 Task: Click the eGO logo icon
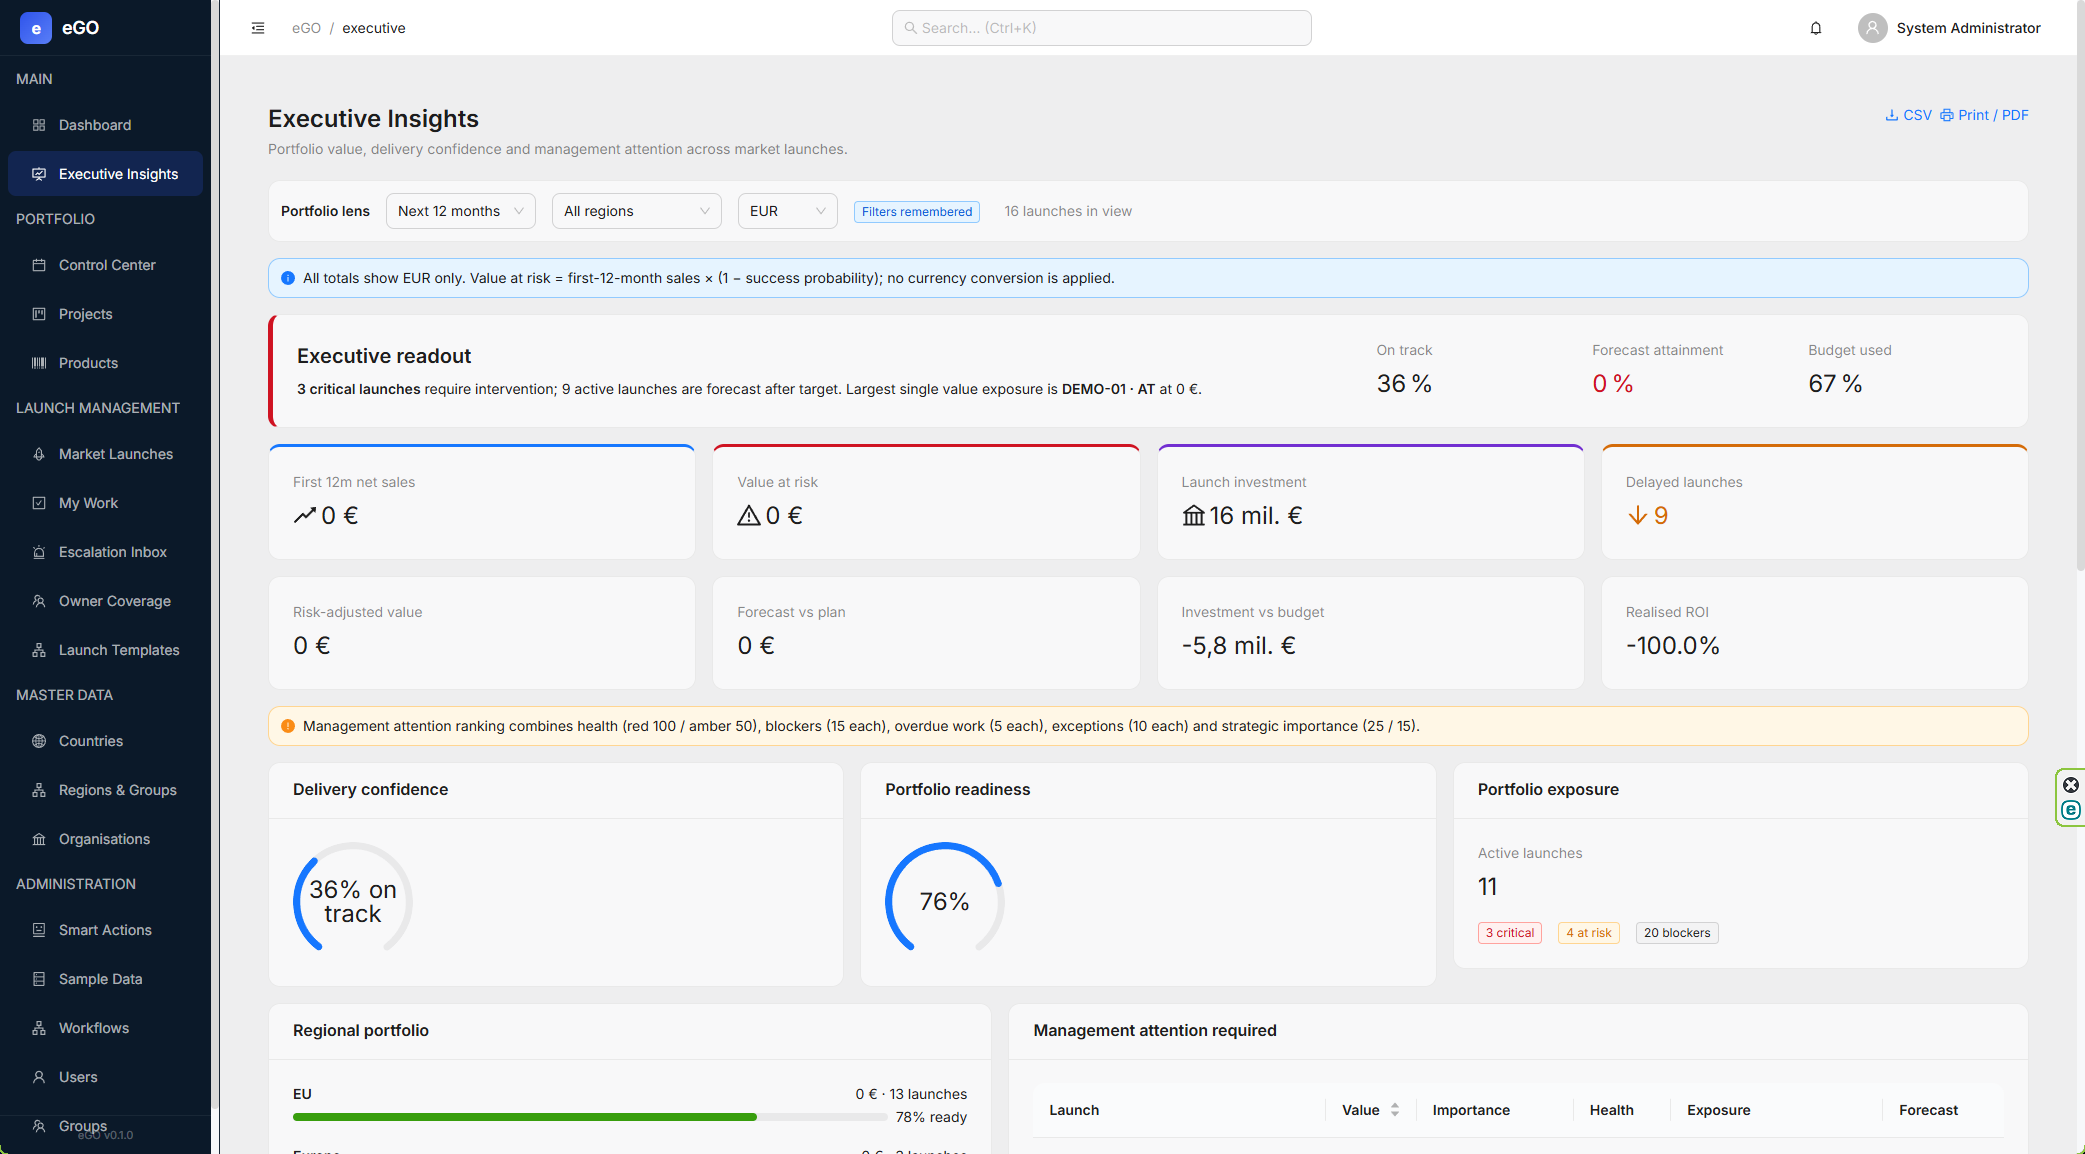click(x=36, y=28)
